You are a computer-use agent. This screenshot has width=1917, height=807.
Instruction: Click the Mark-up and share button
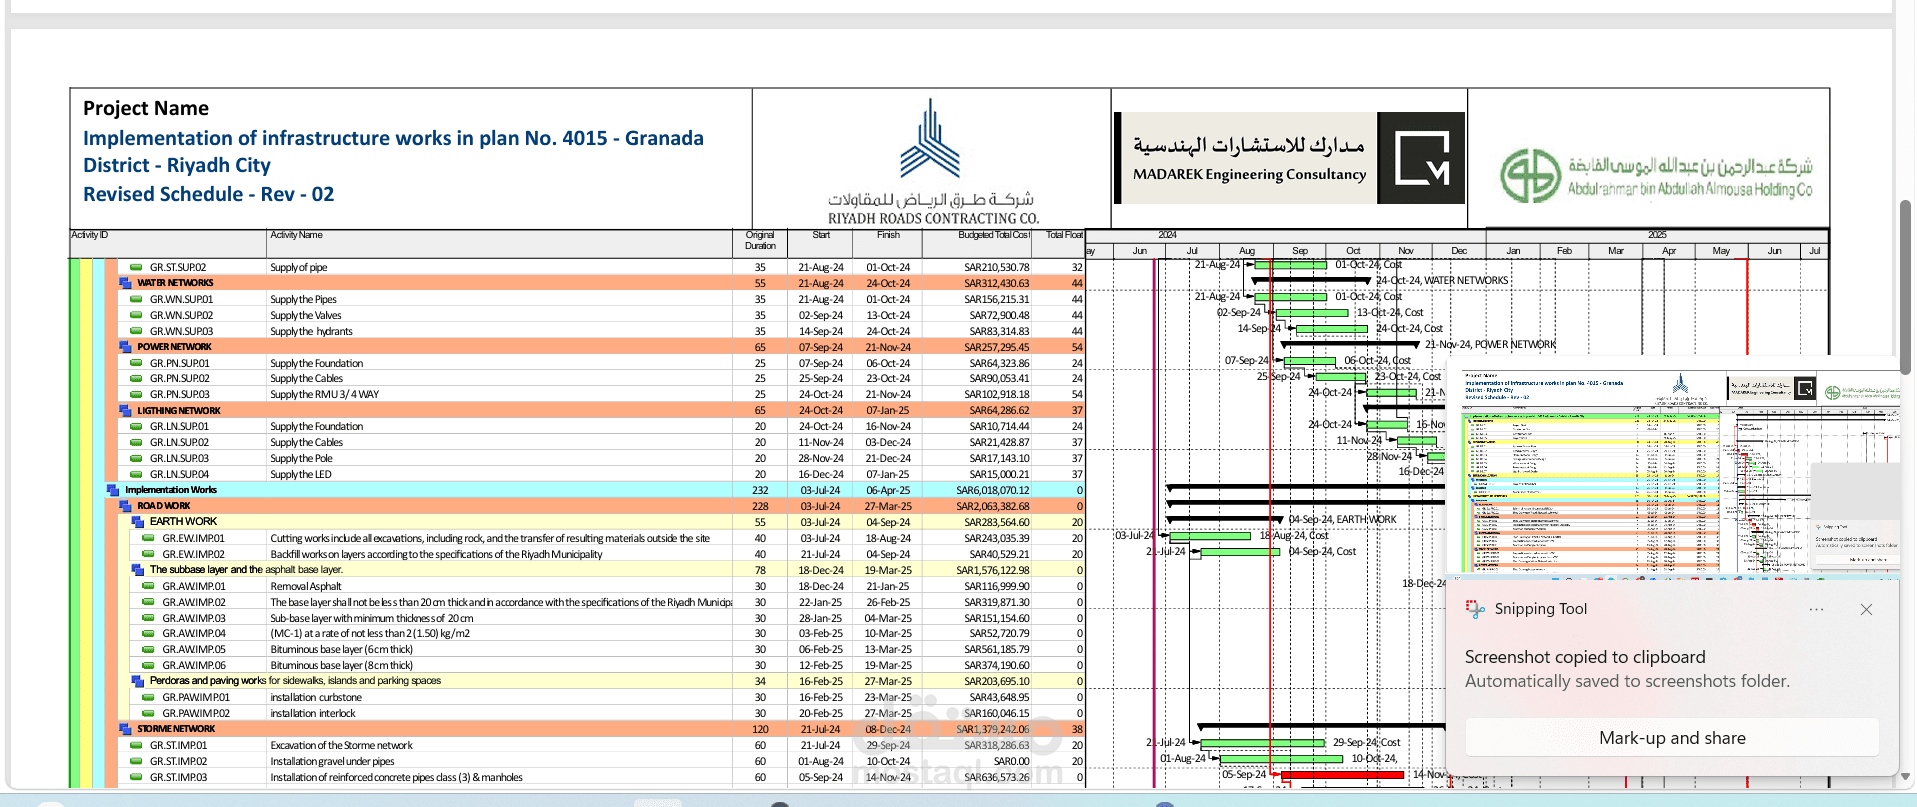pyautogui.click(x=1672, y=738)
